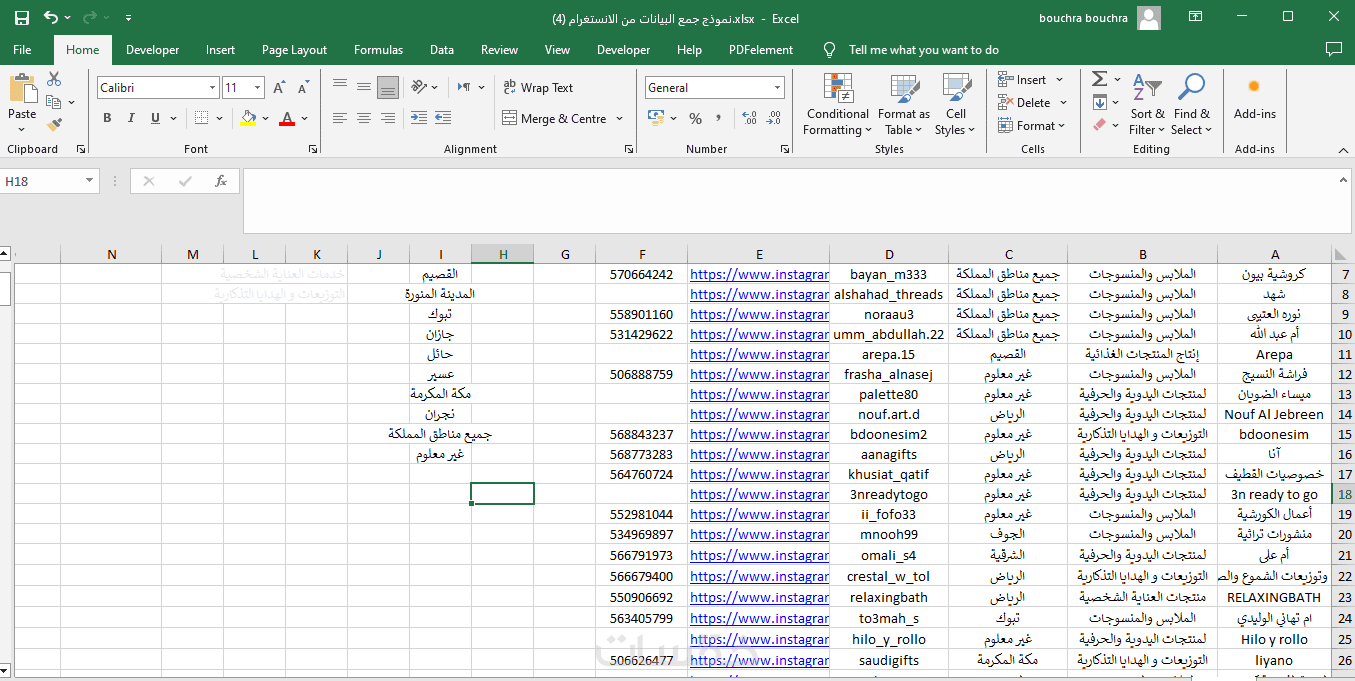This screenshot has height=681, width=1355.
Task: Click Increase Decimal icon
Action: pyautogui.click(x=749, y=118)
